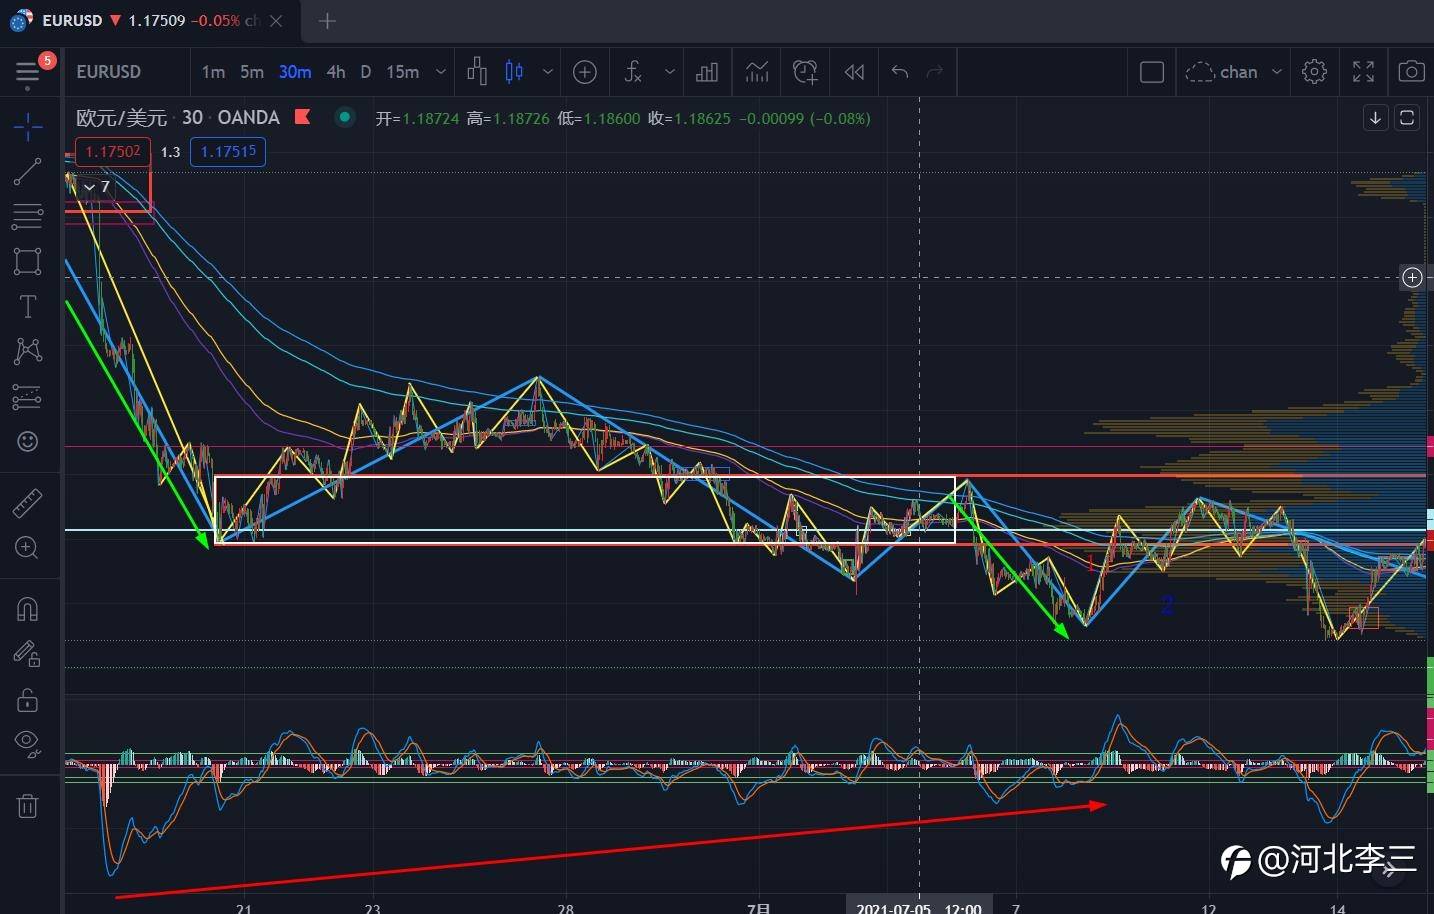Toggle lock all drawings
Image resolution: width=1434 pixels, height=914 pixels.
pyautogui.click(x=28, y=700)
